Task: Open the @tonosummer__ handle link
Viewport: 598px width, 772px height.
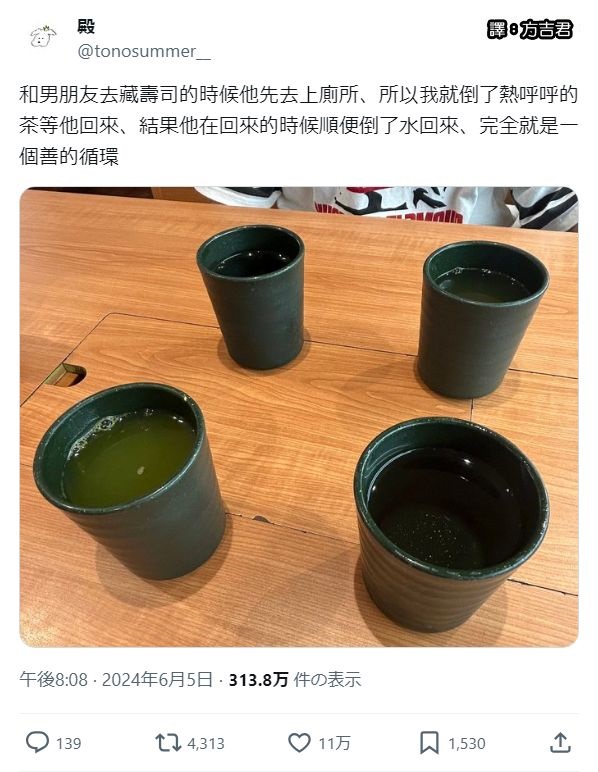Action: tap(144, 51)
